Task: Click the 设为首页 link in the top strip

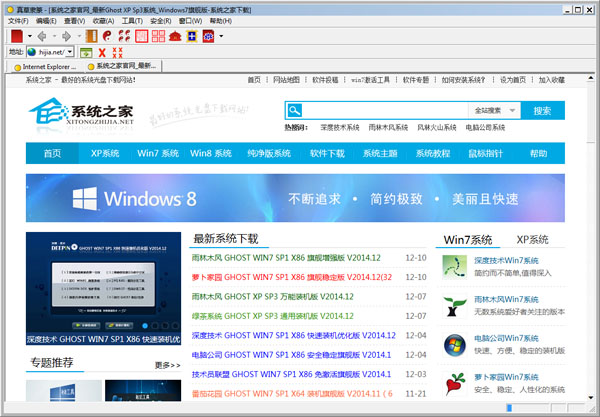Action: pyautogui.click(x=513, y=80)
